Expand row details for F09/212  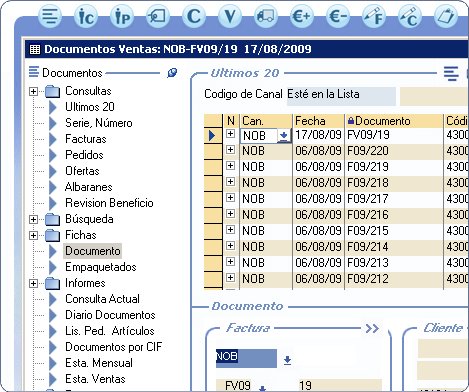coord(230,278)
